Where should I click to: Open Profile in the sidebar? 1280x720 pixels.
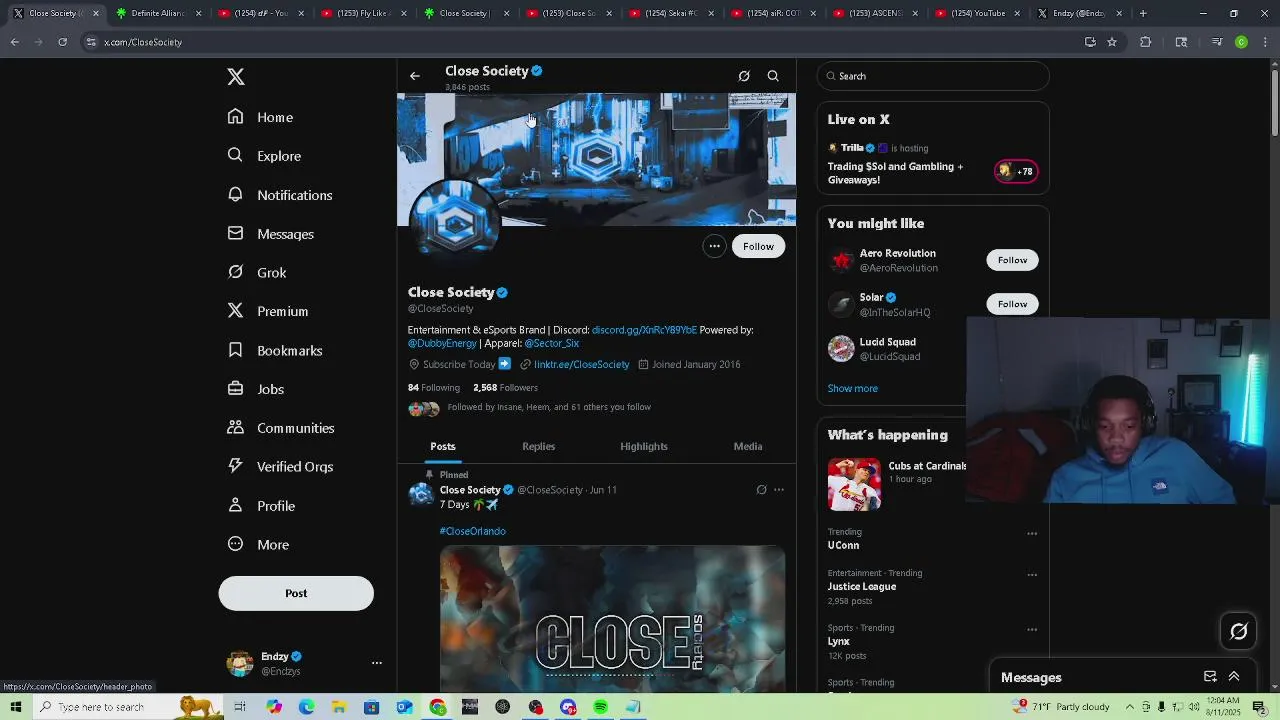pyautogui.click(x=261, y=506)
